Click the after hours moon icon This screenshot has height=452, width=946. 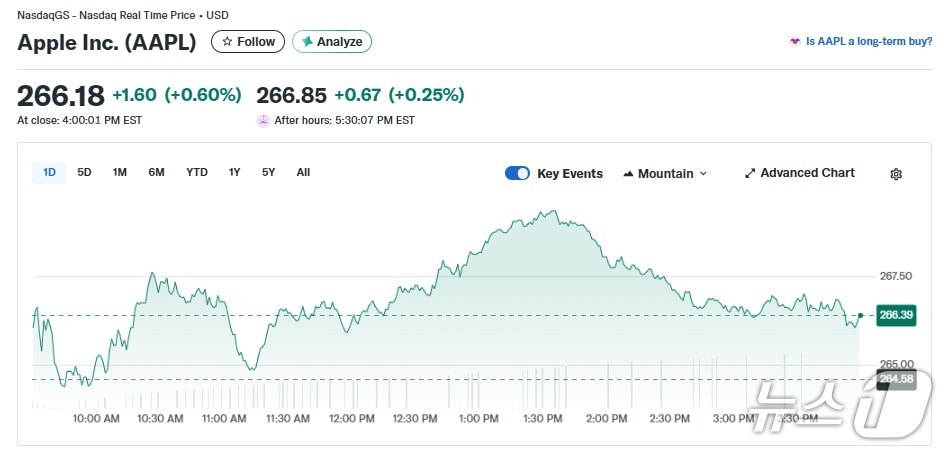(263, 120)
